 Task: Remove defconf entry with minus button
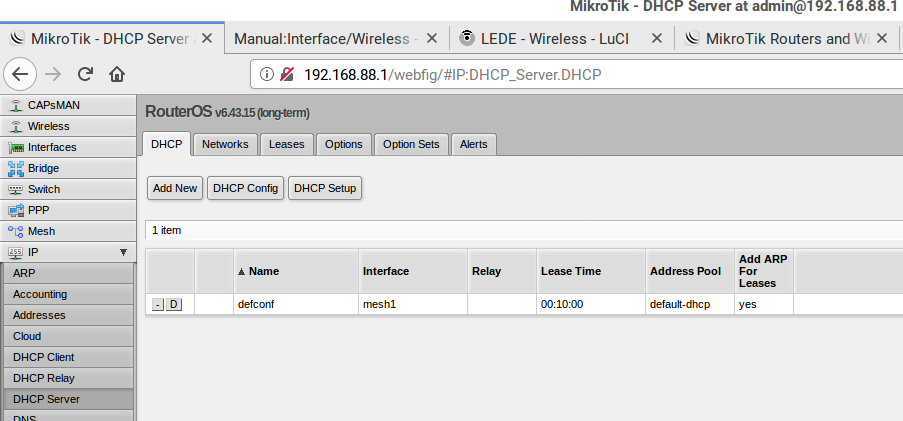tap(158, 305)
